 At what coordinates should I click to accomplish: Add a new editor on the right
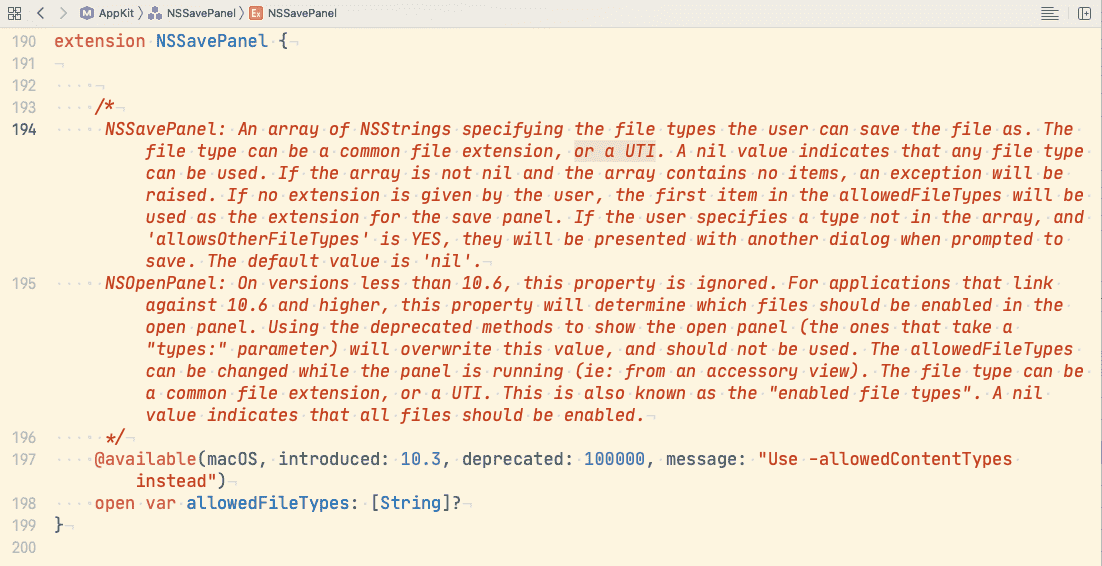tap(1084, 13)
